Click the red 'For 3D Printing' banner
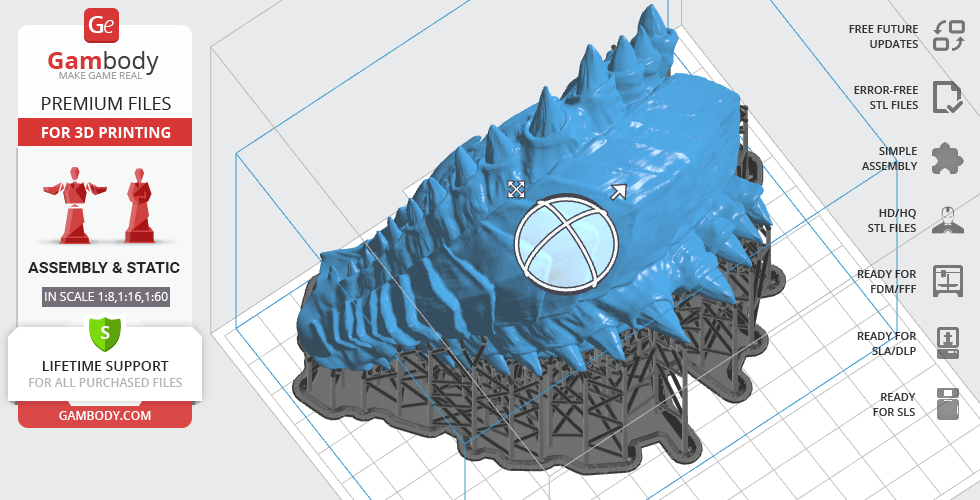 (x=105, y=133)
